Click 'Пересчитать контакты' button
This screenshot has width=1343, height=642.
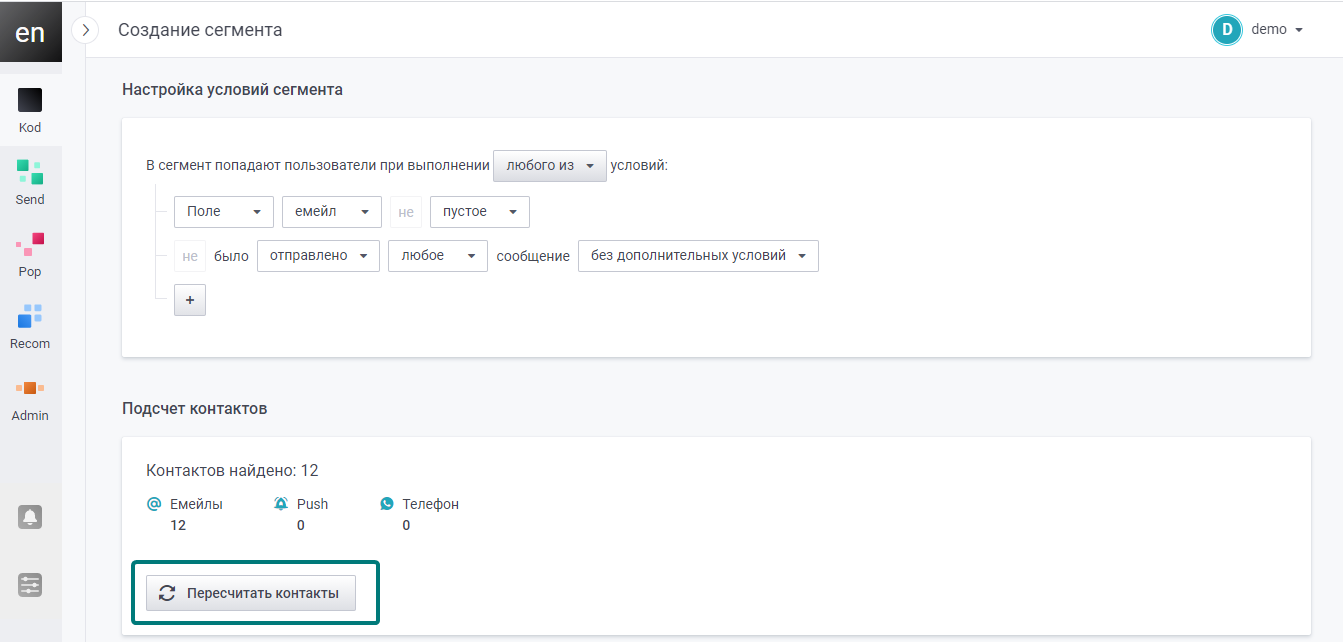coord(250,593)
